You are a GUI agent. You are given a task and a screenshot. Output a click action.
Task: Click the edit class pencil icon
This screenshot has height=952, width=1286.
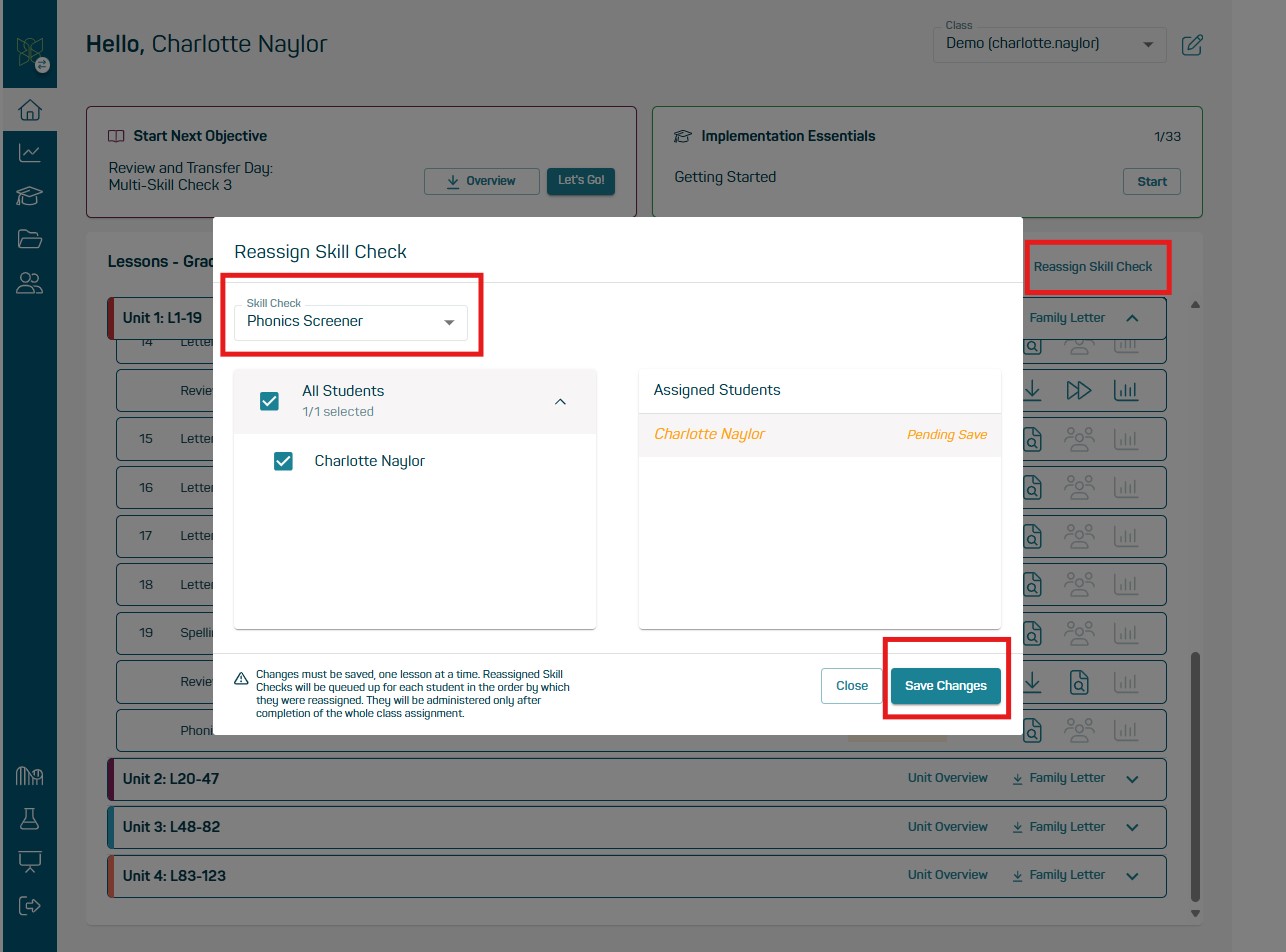[1192, 45]
